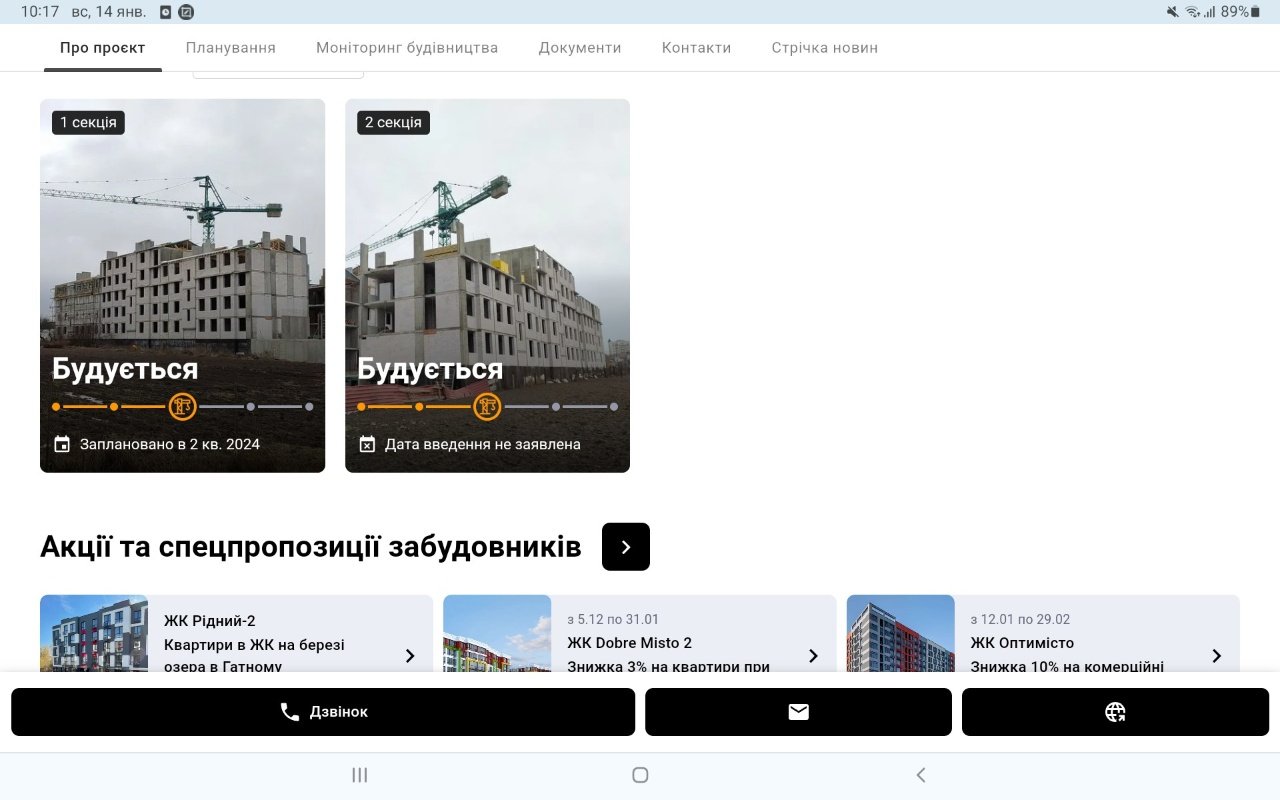Expand promotions with the black arrow button
This screenshot has height=800, width=1280.
[x=626, y=547]
